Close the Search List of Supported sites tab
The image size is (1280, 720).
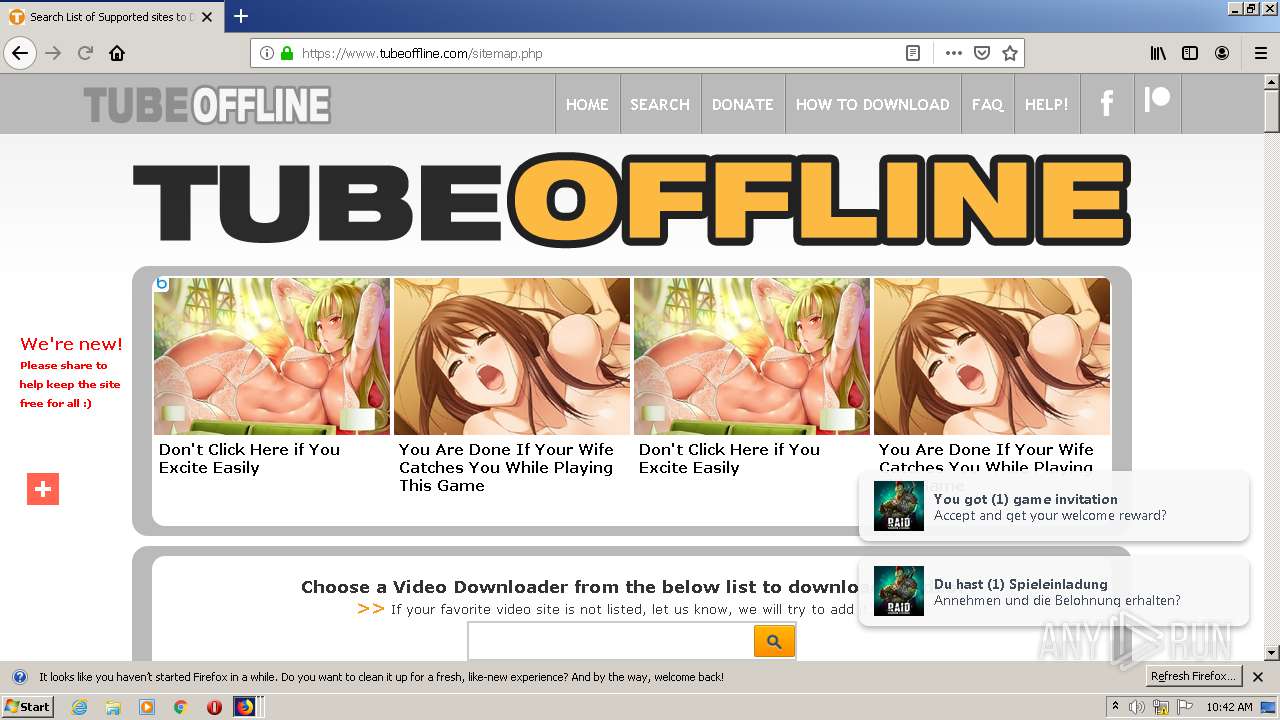tap(207, 17)
